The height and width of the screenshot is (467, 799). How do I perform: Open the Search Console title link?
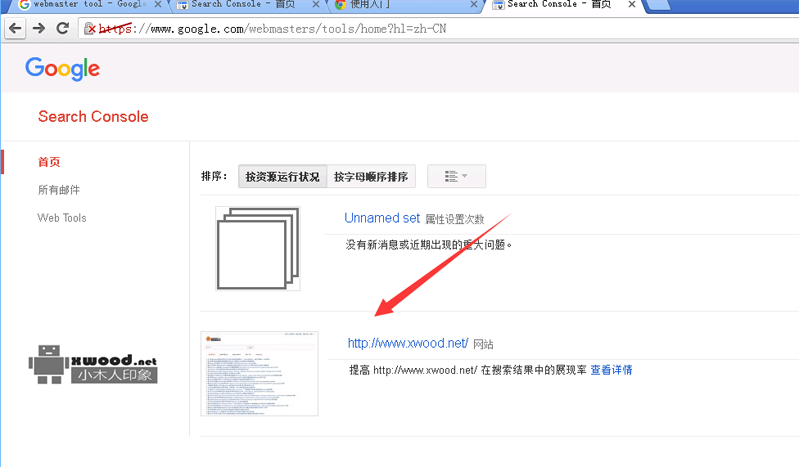(93, 117)
